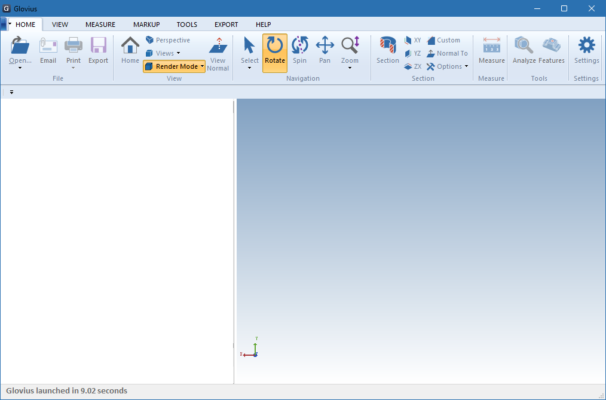The image size is (606, 400).
Task: Expand the Zoom dropdown arrow
Action: pyautogui.click(x=350, y=68)
